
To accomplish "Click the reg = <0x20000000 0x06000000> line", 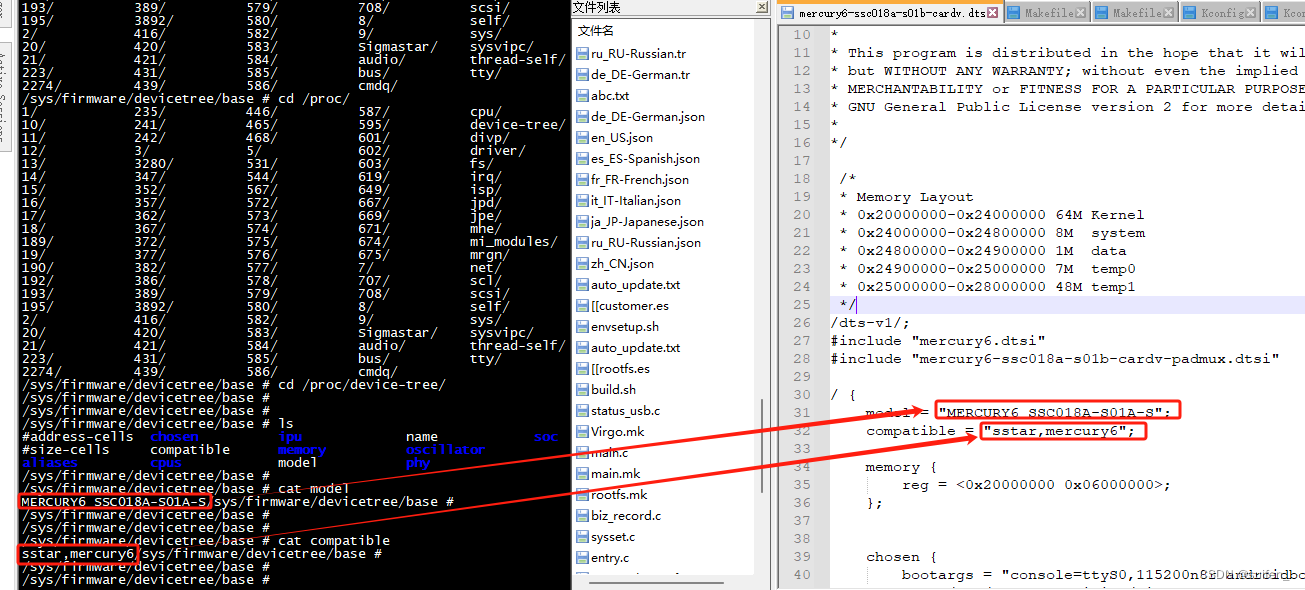I will [1035, 485].
